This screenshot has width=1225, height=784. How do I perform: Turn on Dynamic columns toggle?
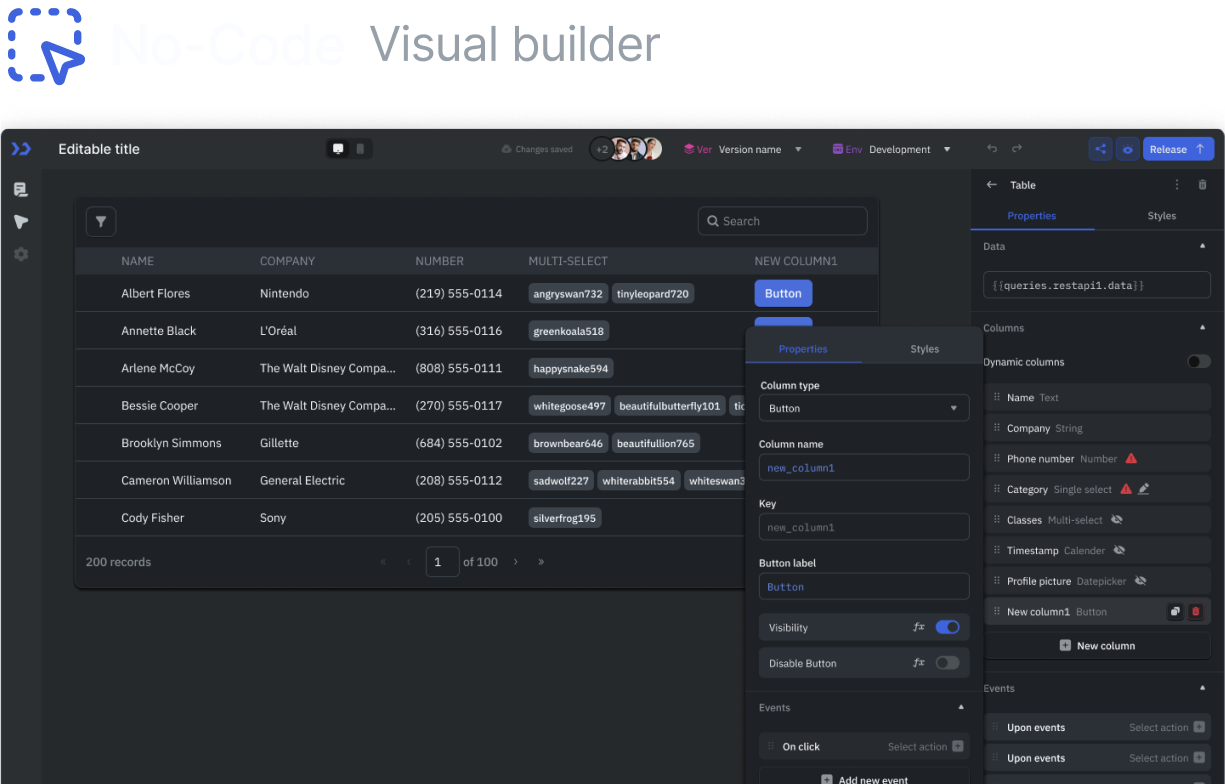click(x=1198, y=362)
